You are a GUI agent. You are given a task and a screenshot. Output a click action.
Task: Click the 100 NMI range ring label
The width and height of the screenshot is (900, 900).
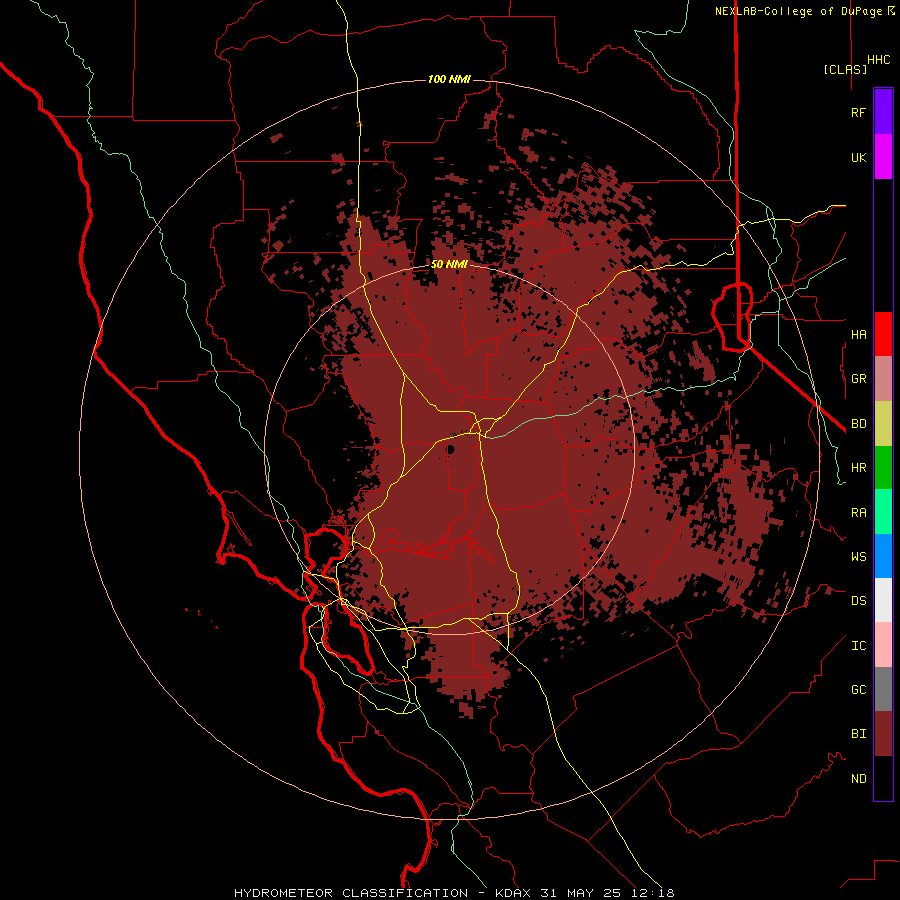pyautogui.click(x=449, y=79)
